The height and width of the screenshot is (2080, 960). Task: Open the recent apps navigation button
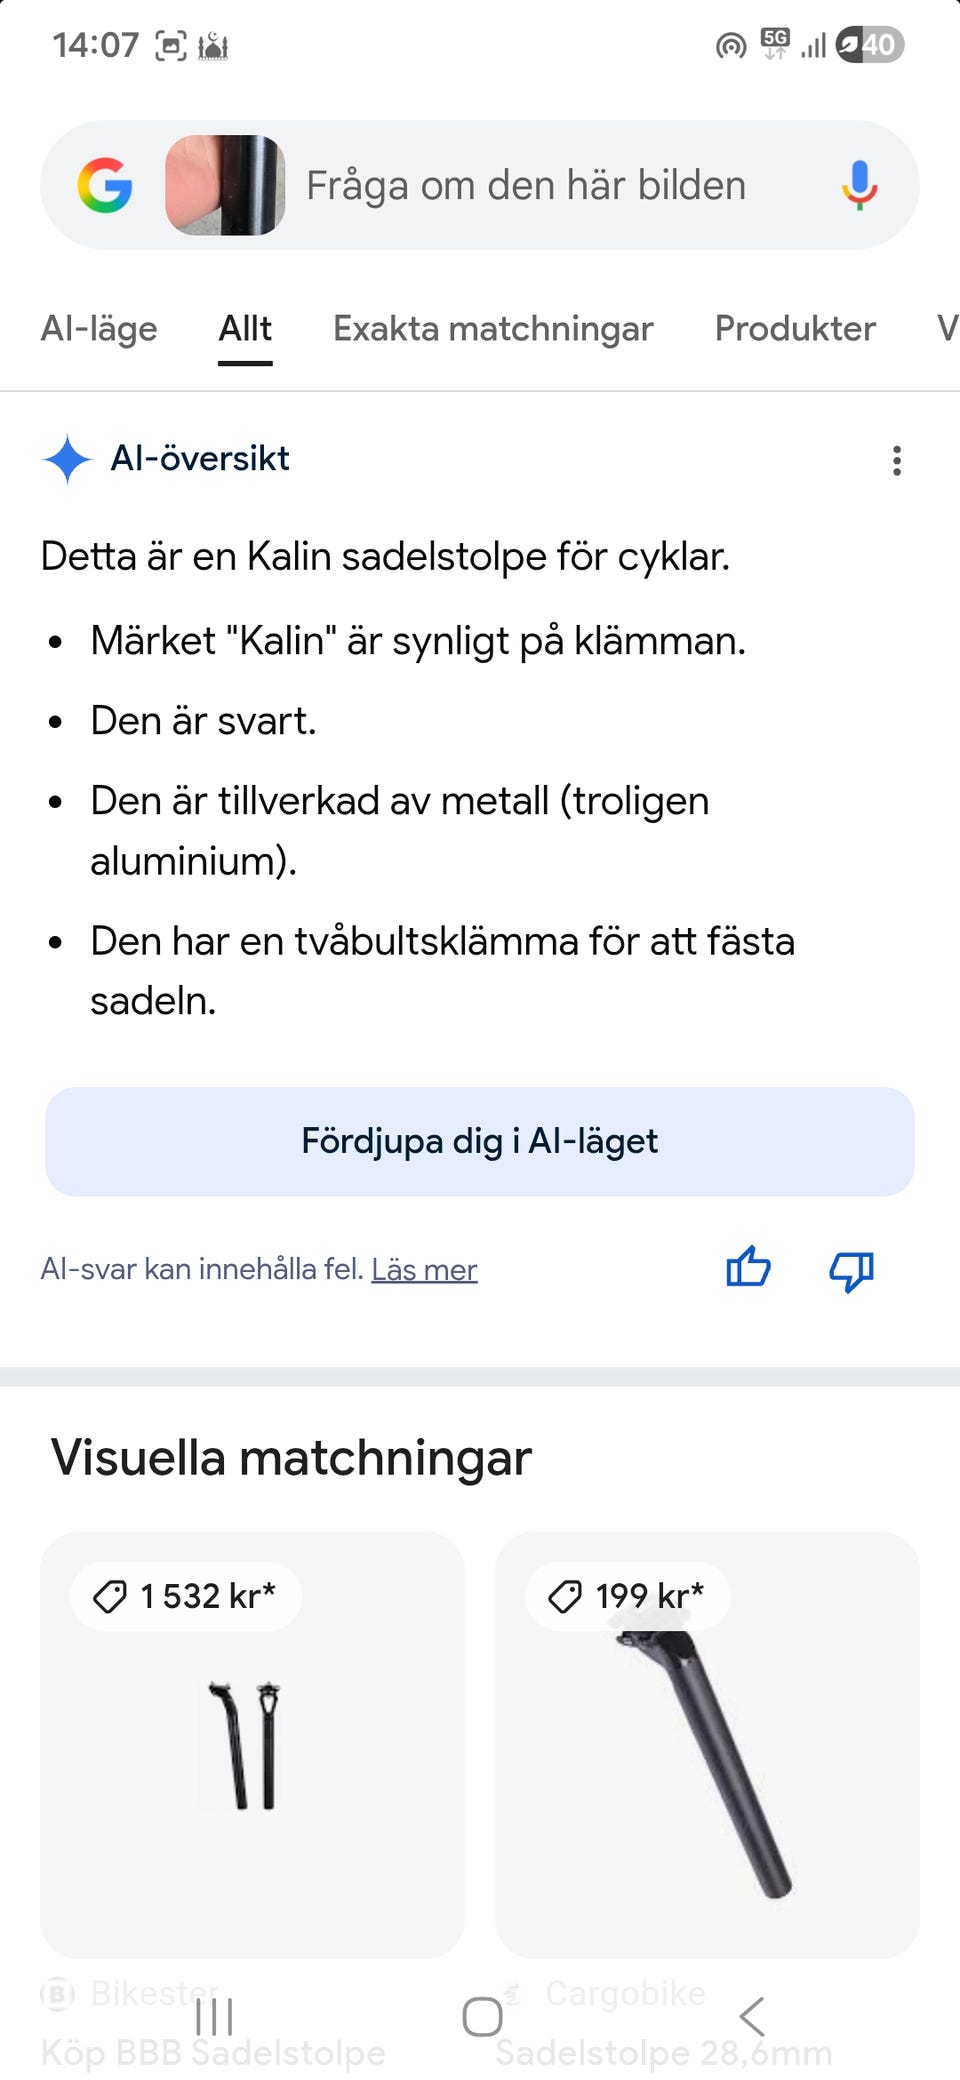pos(214,2017)
